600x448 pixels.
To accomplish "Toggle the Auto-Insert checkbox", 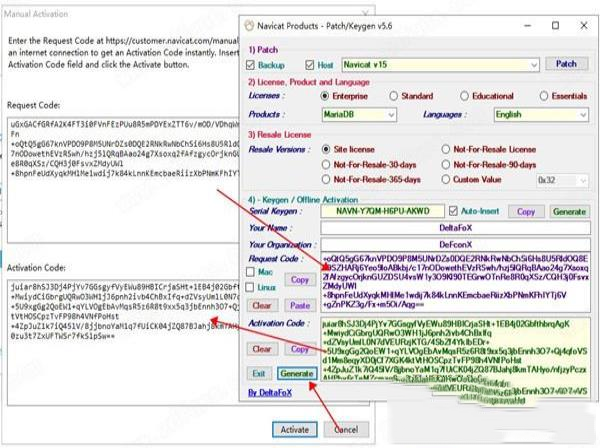I will (453, 211).
